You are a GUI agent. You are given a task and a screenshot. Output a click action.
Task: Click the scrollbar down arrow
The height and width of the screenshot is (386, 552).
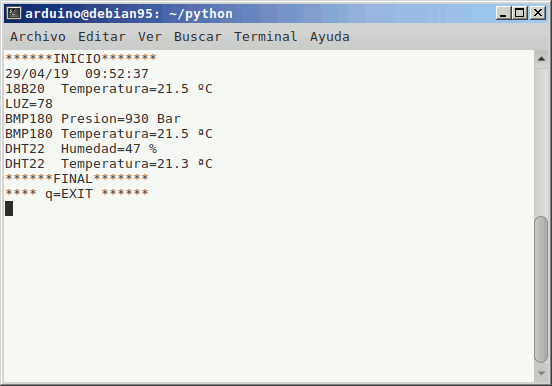click(x=541, y=373)
